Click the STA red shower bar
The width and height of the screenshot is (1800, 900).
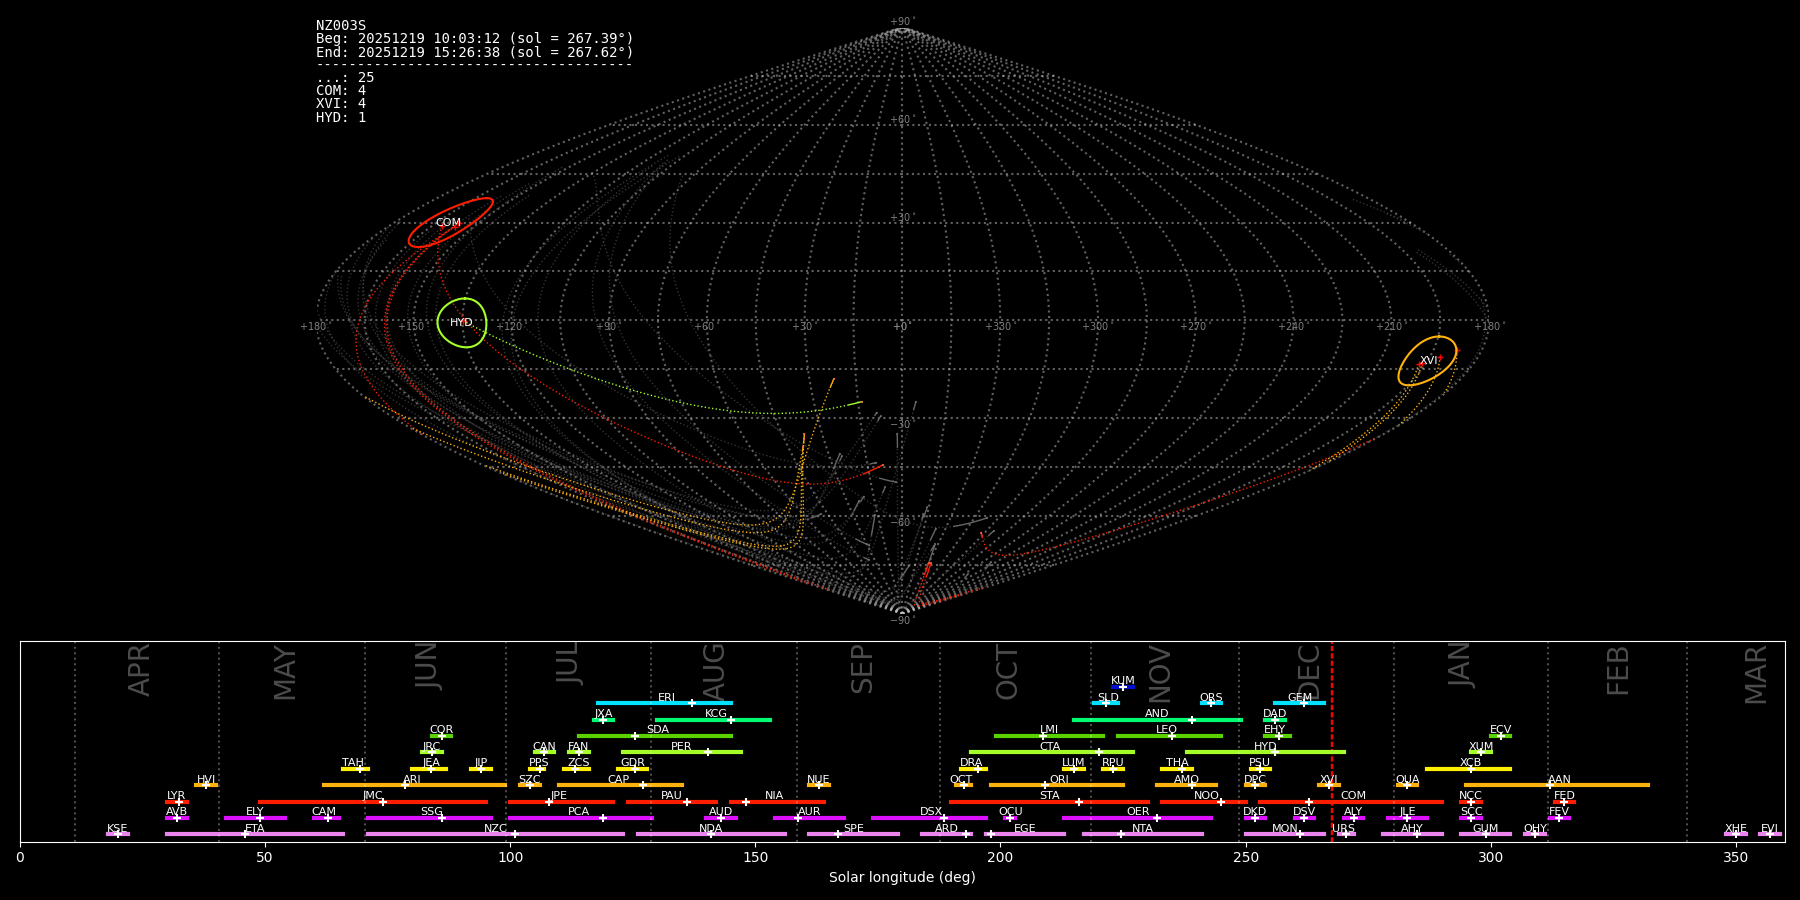click(1048, 801)
